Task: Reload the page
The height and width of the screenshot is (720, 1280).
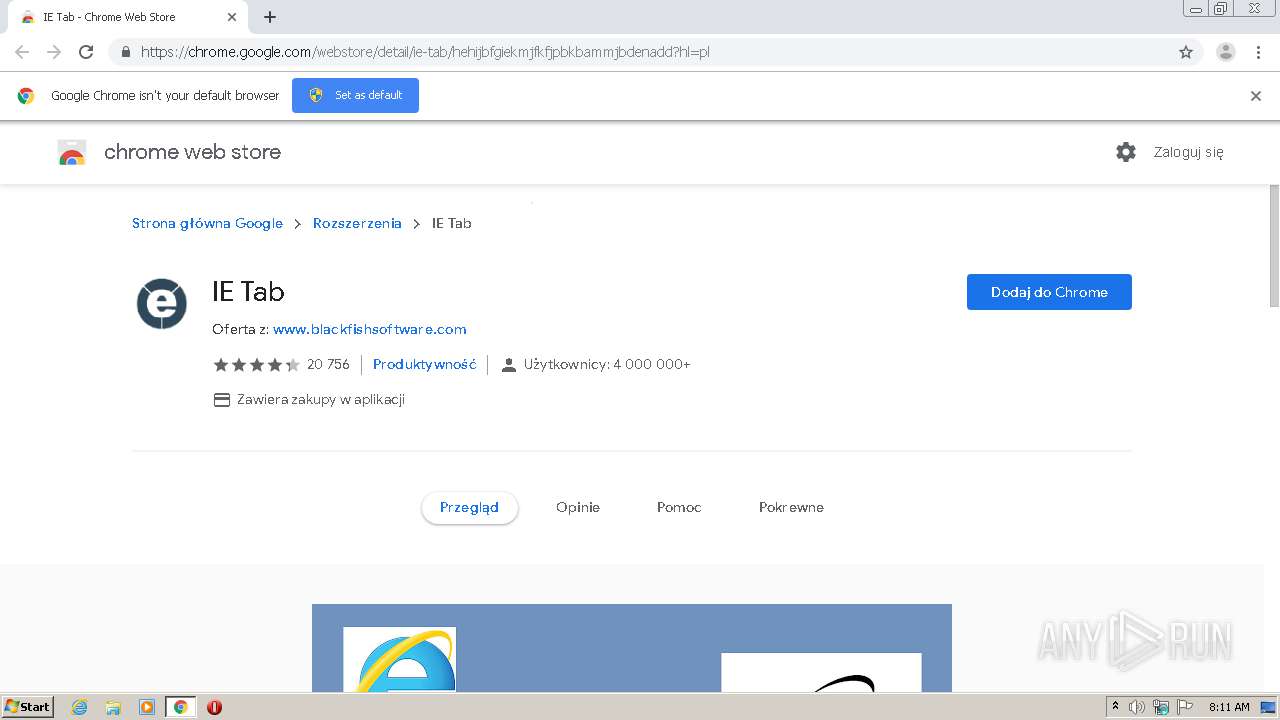Action: point(86,52)
